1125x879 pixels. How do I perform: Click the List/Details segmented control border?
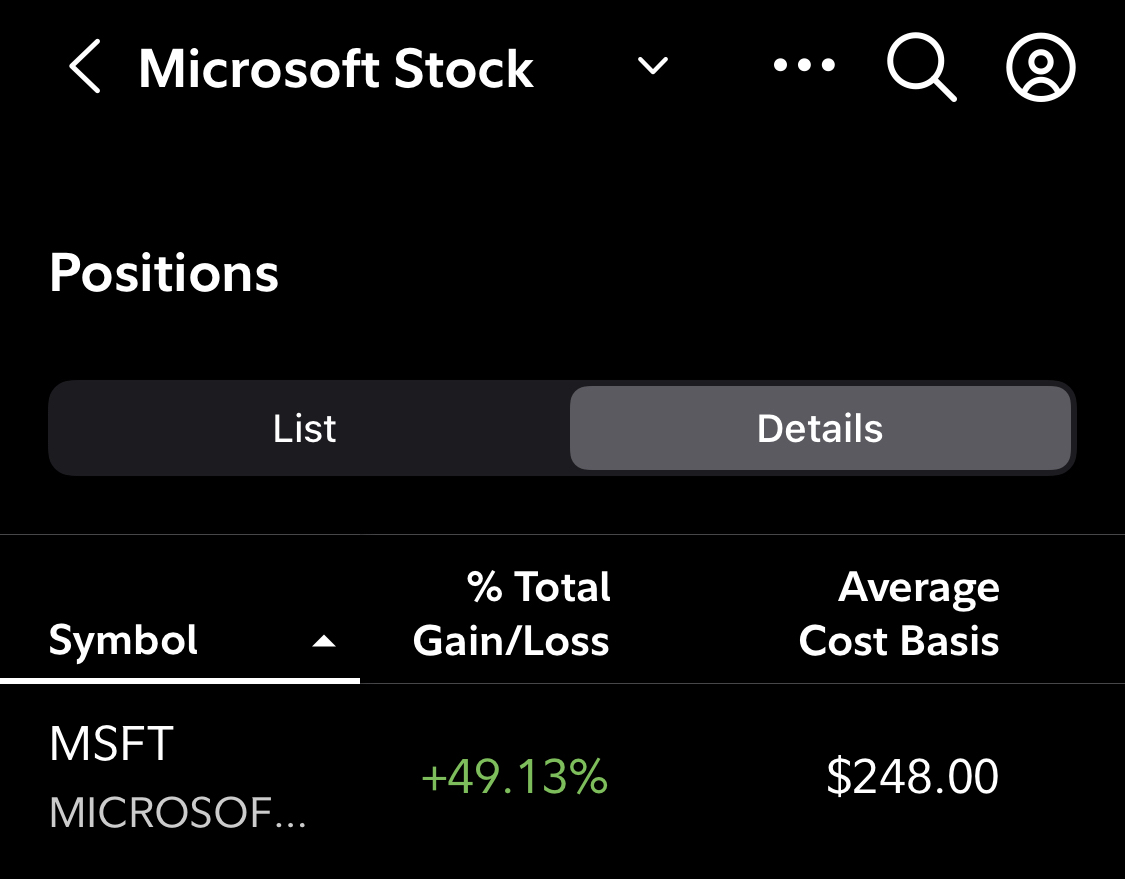[560, 382]
